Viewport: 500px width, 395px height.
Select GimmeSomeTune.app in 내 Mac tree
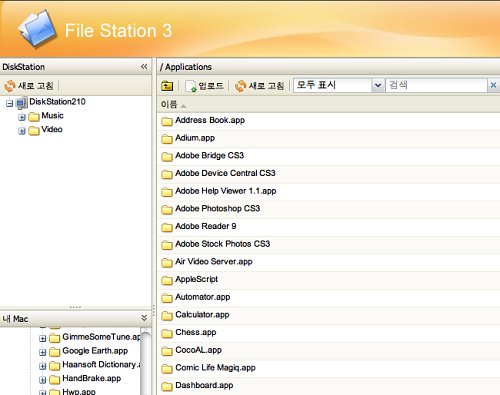coord(101,337)
